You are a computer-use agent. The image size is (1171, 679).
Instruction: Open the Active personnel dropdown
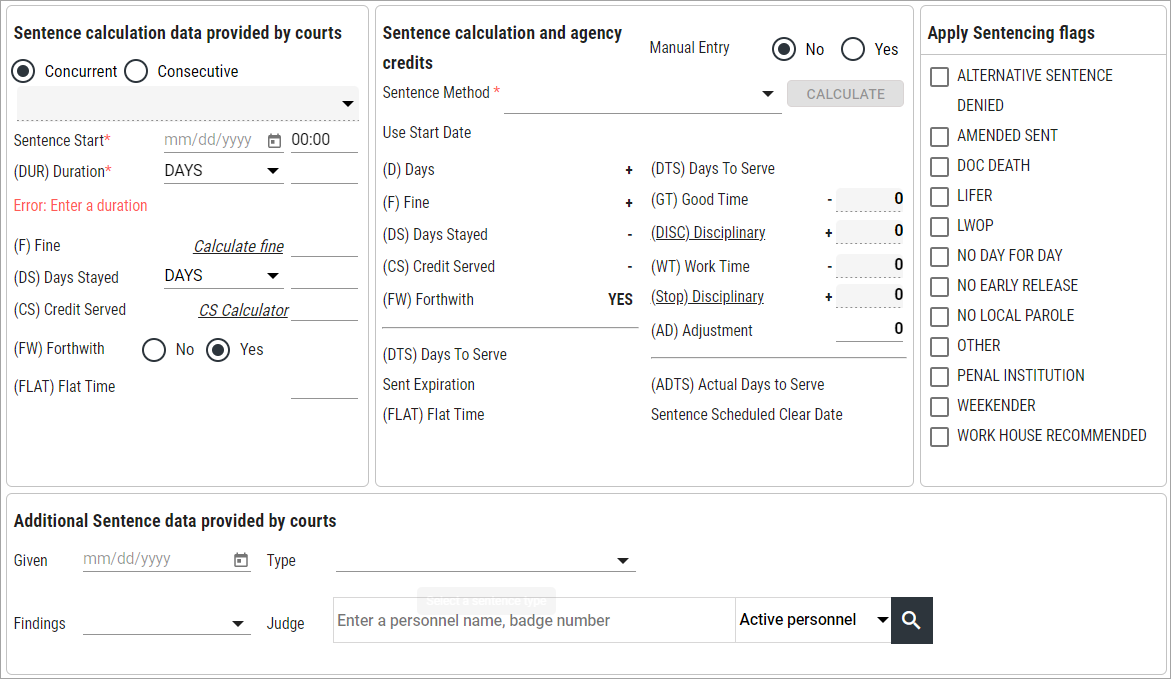pos(813,620)
